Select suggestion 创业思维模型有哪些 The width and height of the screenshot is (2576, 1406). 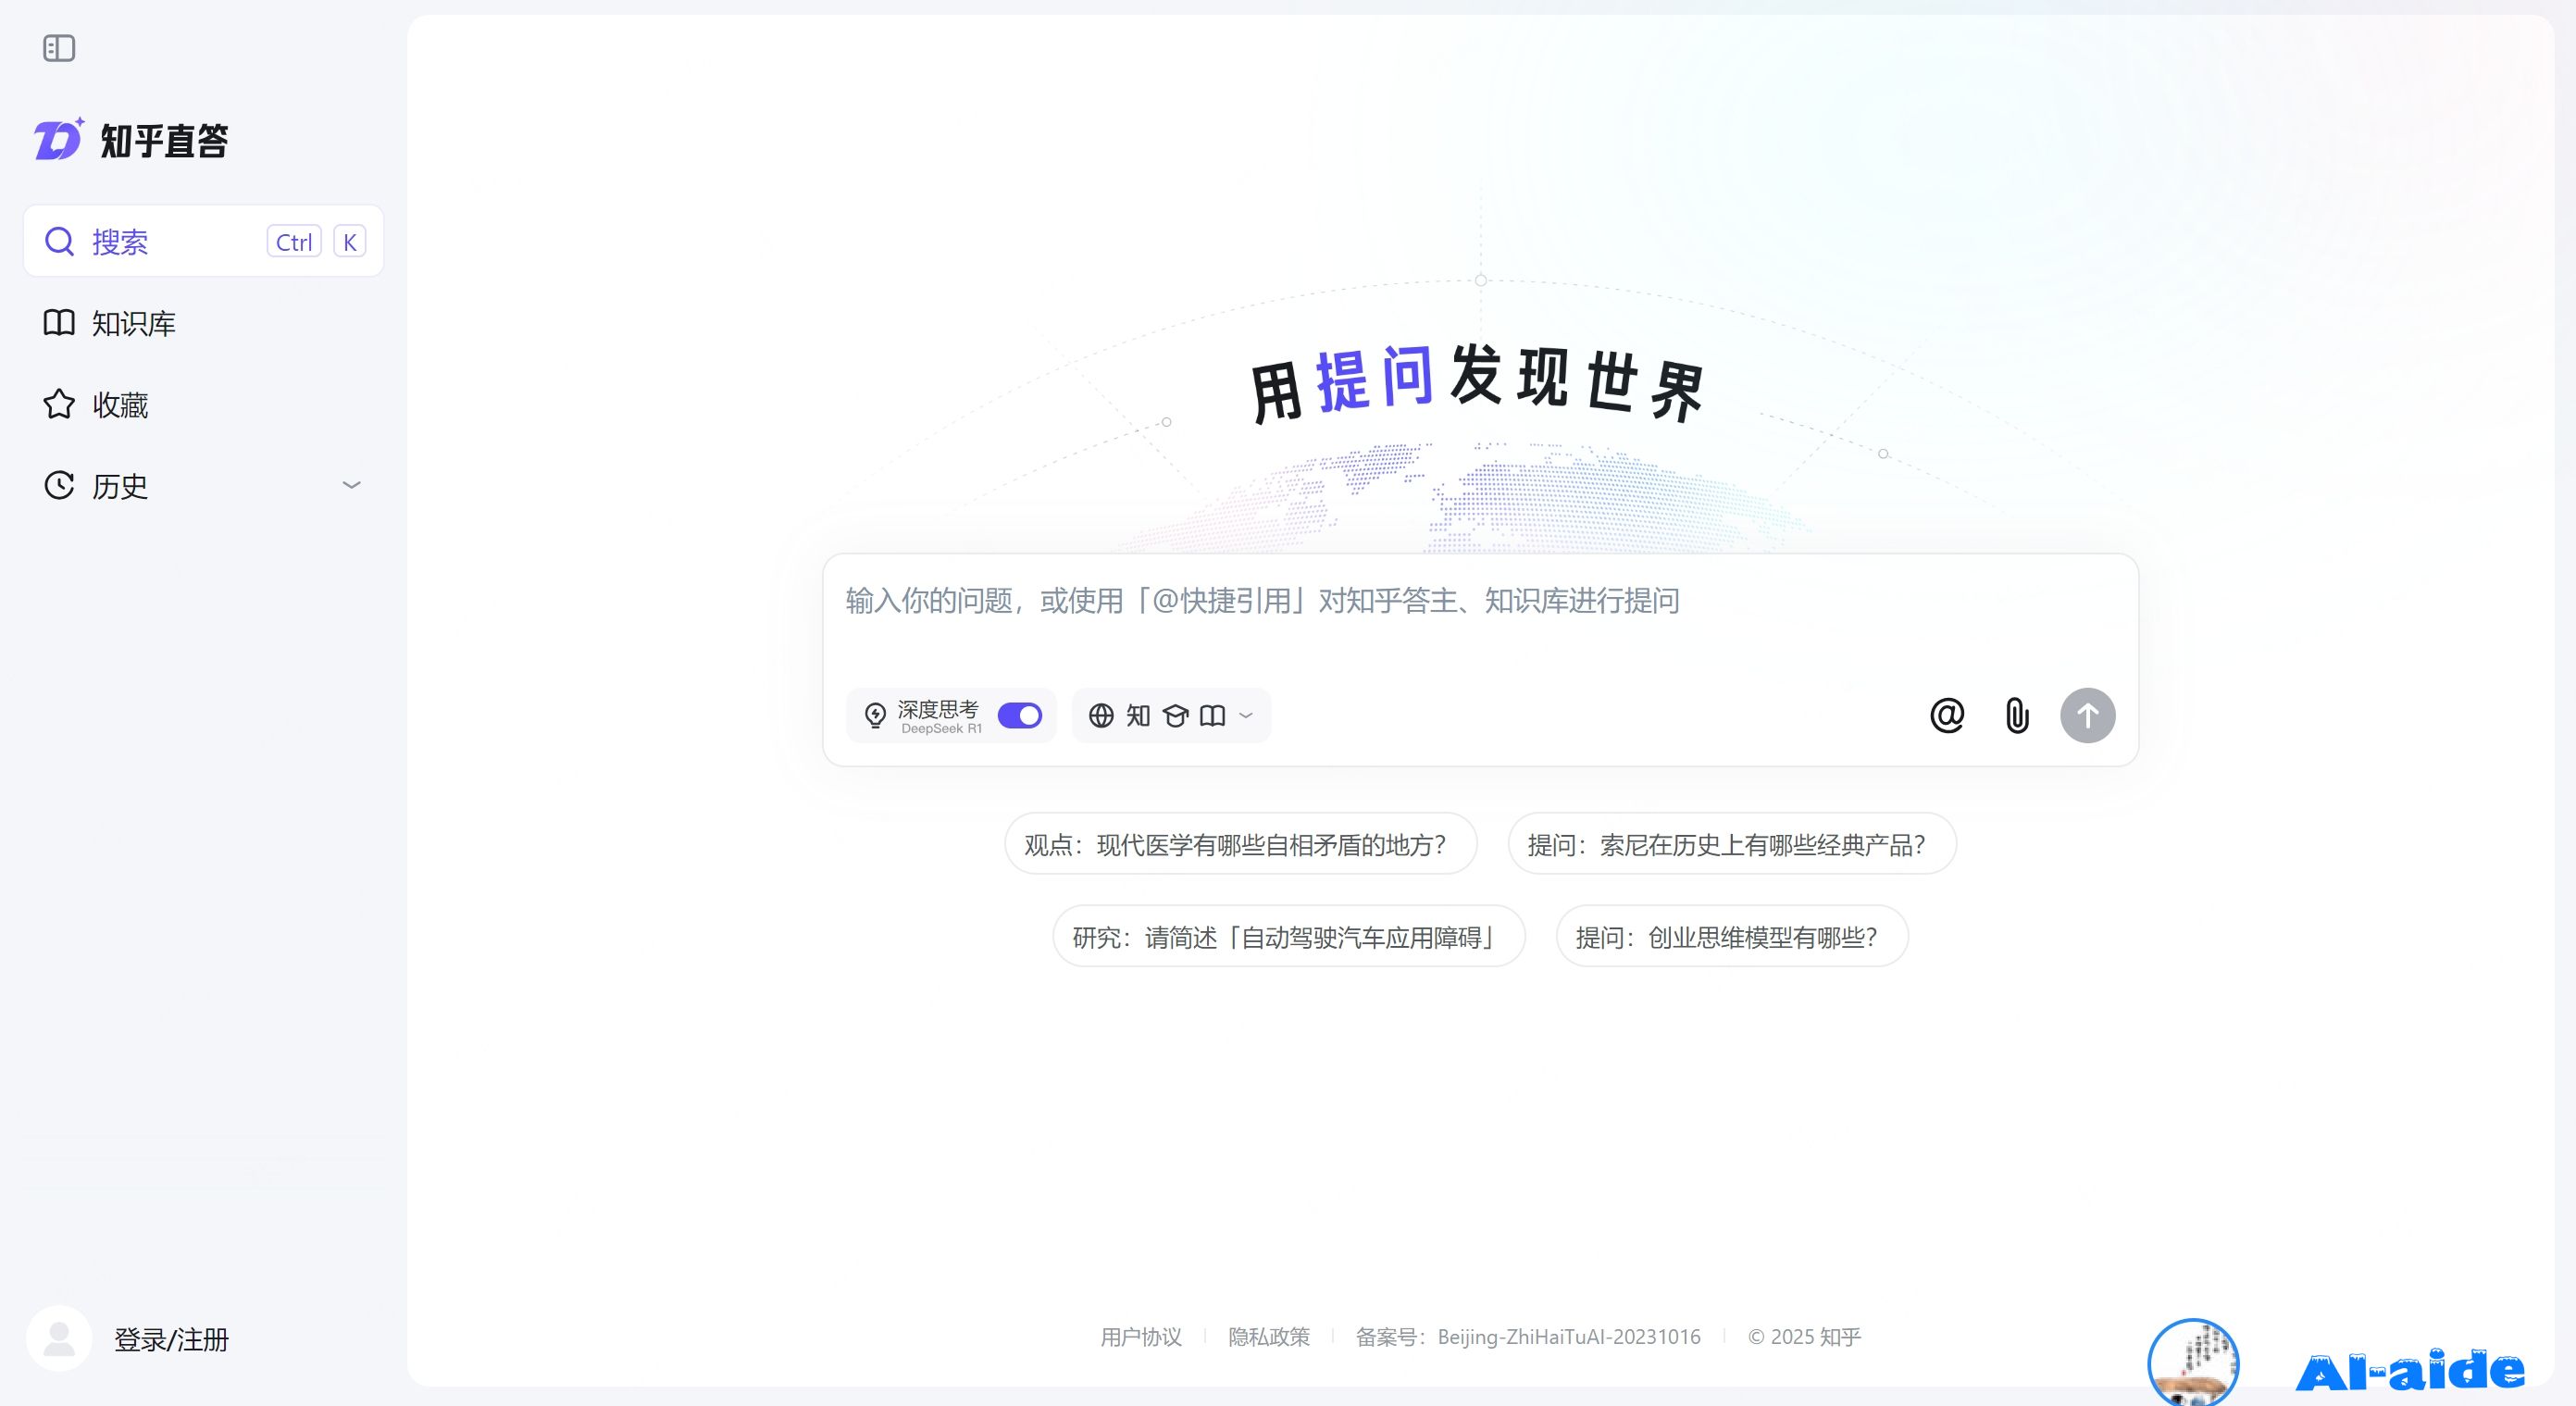pyautogui.click(x=1732, y=936)
